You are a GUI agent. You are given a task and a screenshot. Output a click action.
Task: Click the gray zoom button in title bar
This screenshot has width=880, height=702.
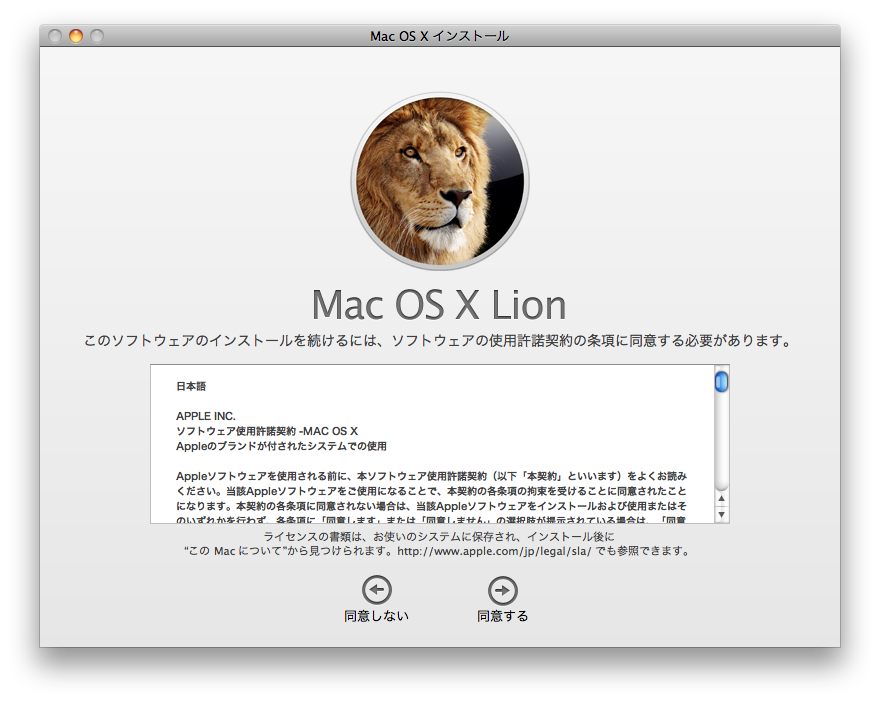pos(97,36)
